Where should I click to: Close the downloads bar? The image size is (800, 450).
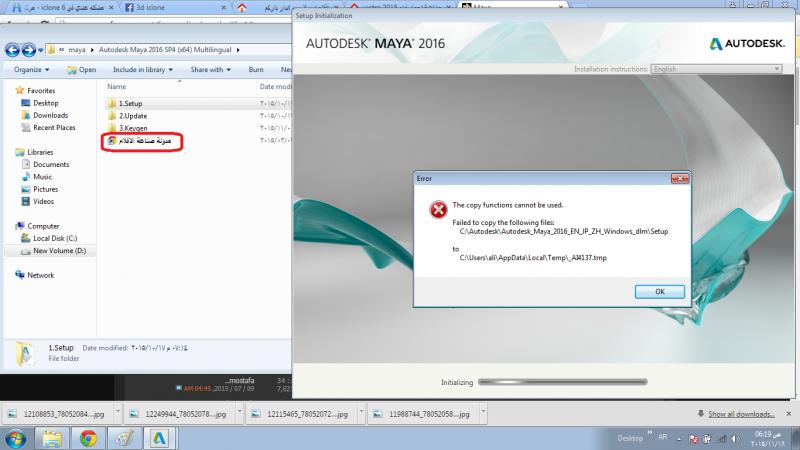789,414
